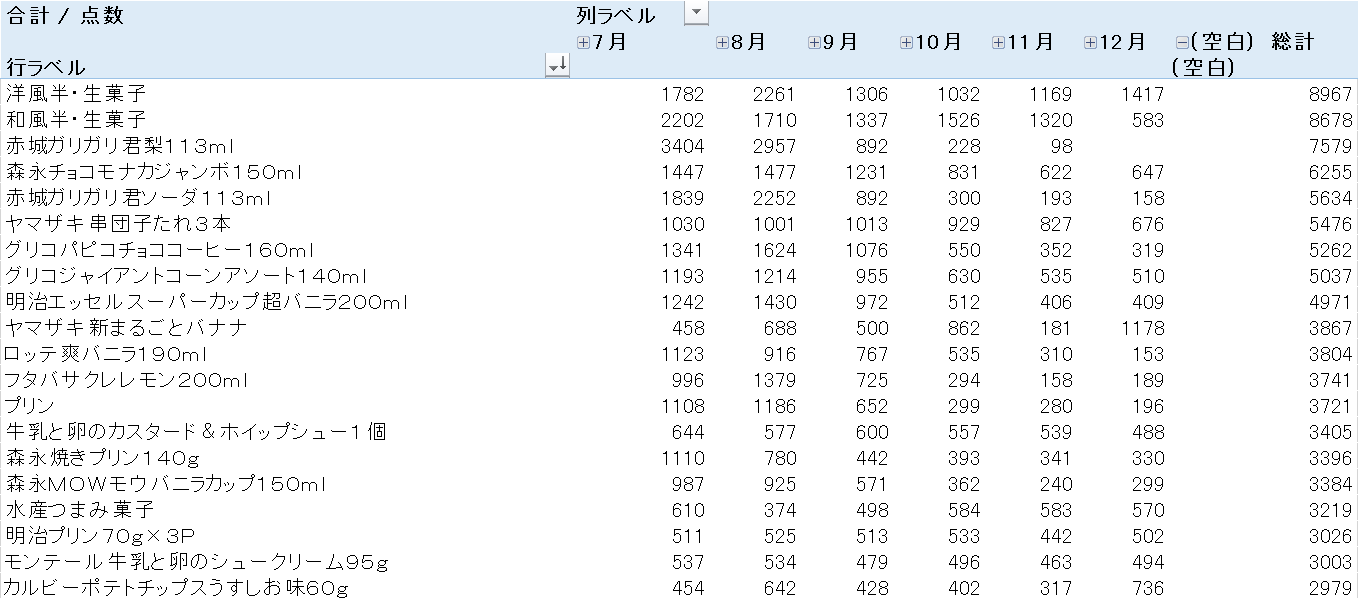
Task: Click the 合計 / 点数 header cell
Action: pos(65,16)
